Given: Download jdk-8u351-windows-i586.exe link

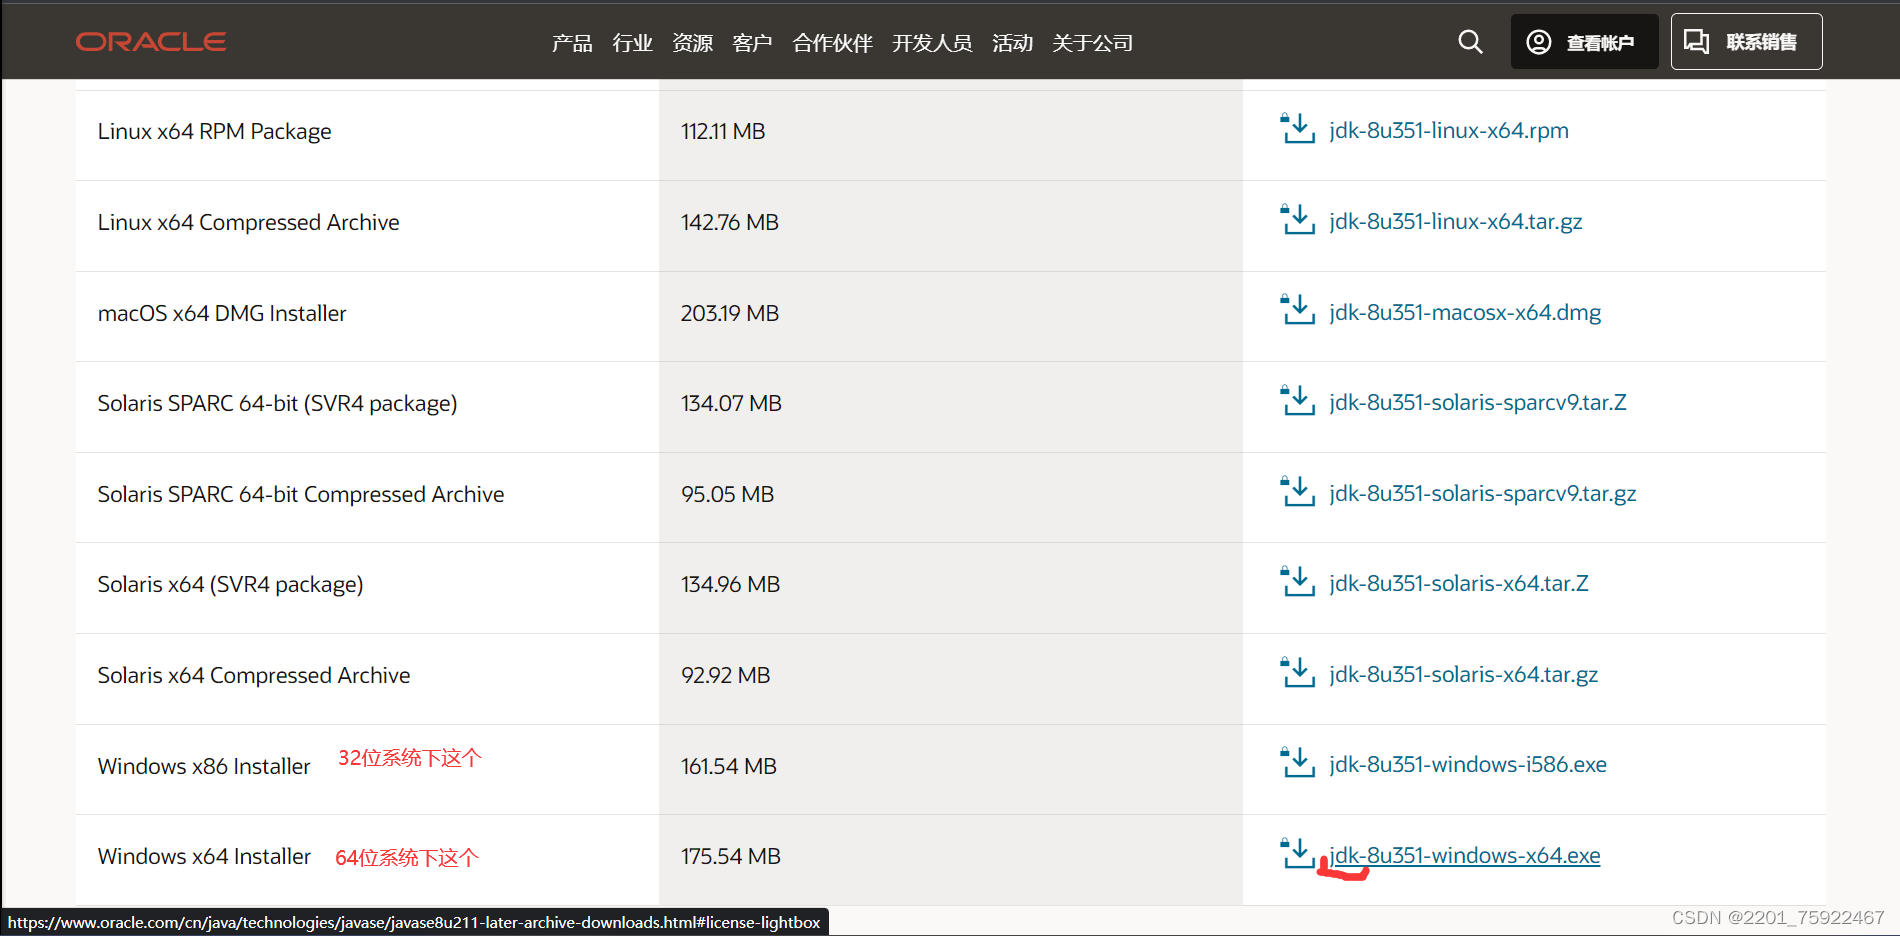Looking at the screenshot, I should [1468, 764].
